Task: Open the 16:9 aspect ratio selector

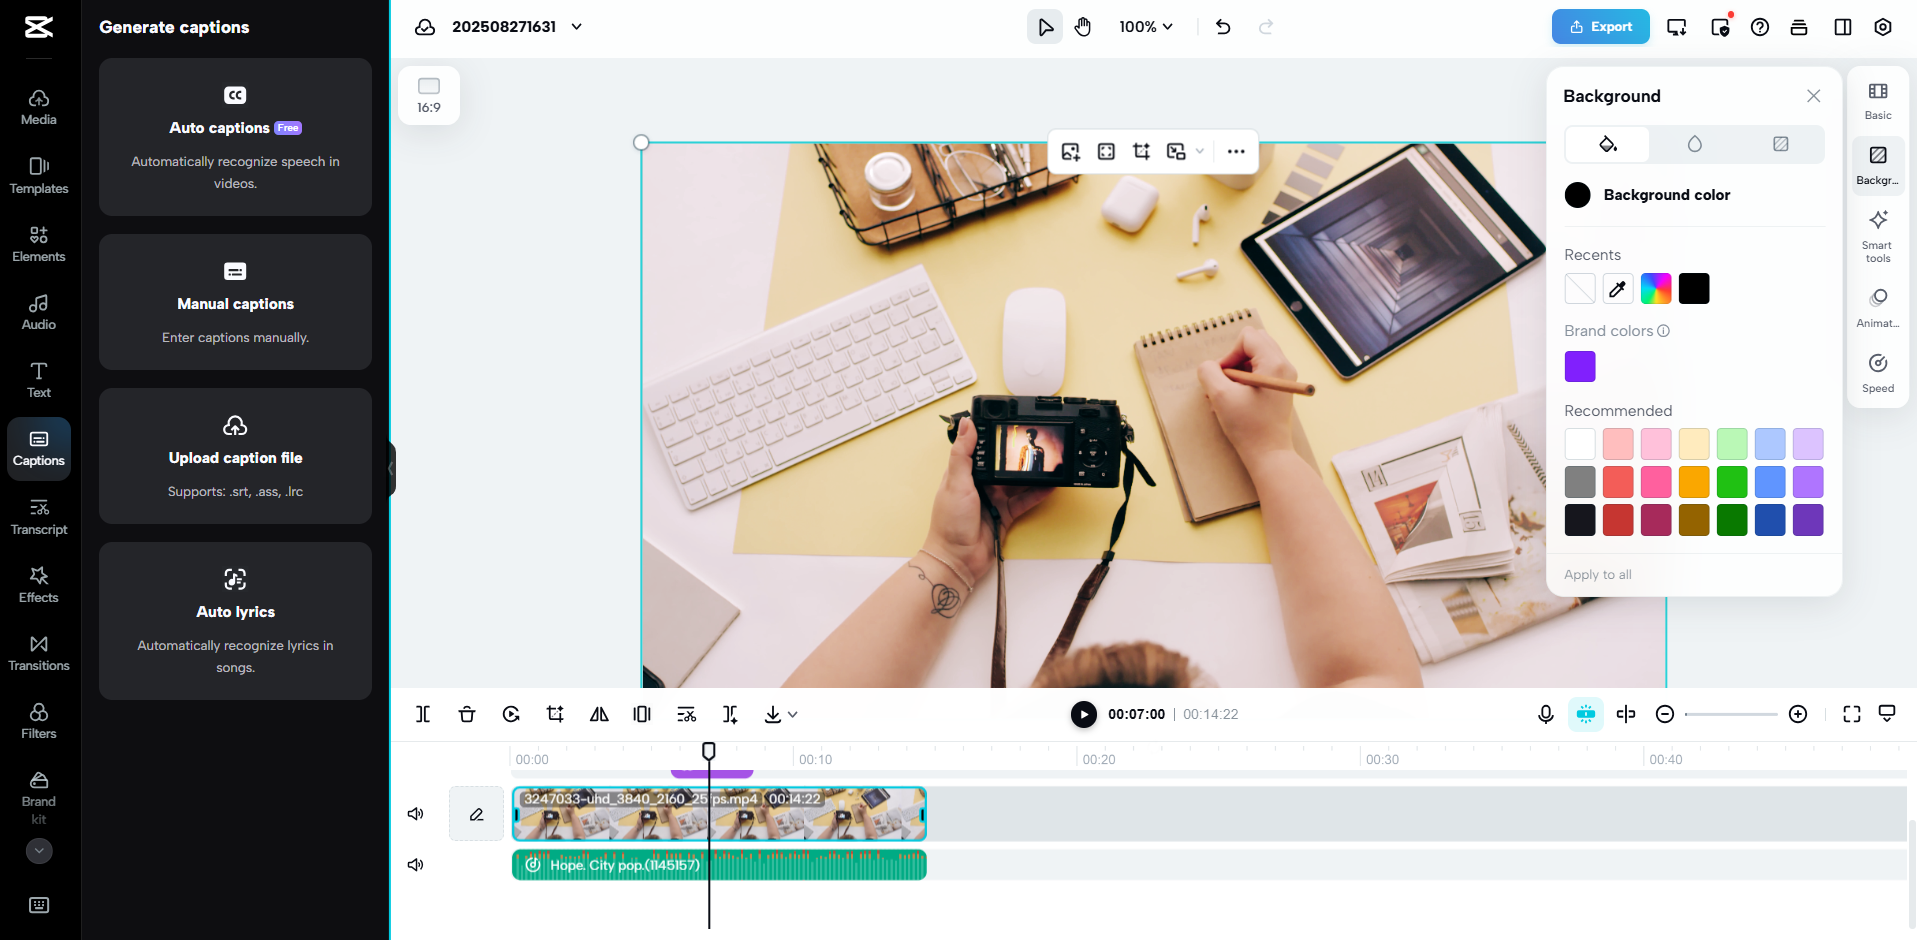Action: 429,95
